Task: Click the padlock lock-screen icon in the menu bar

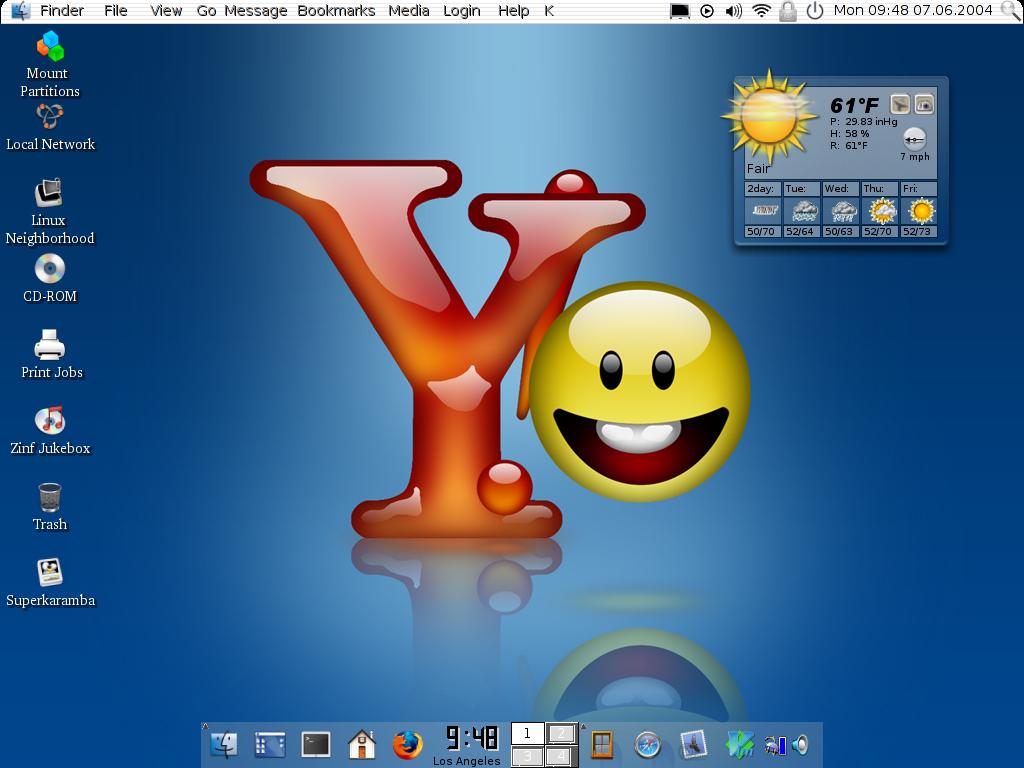Action: (788, 11)
